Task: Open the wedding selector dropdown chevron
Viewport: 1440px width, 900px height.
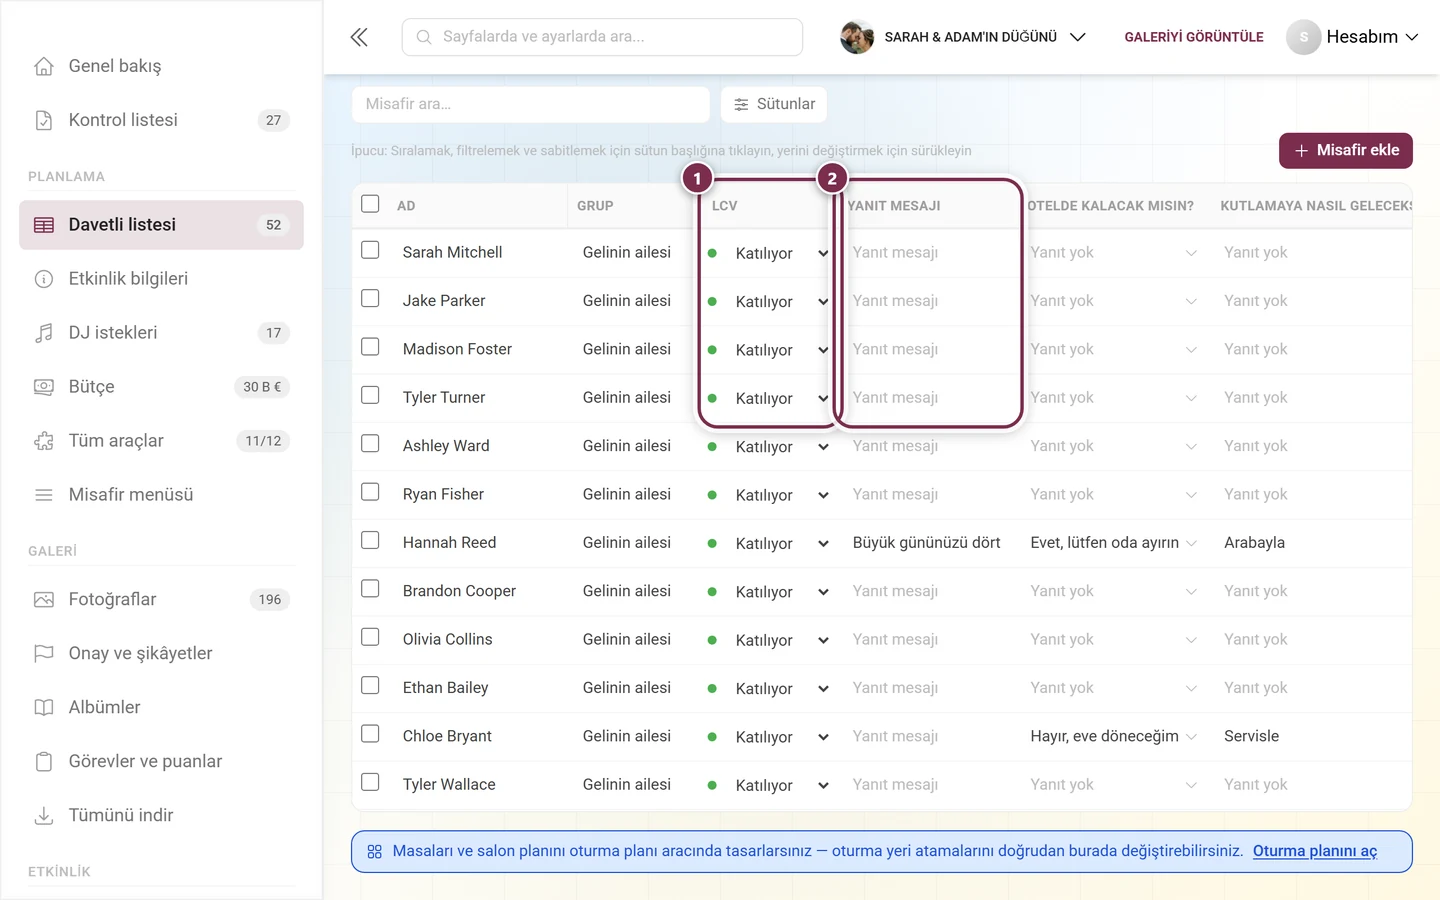Action: pos(1077,37)
